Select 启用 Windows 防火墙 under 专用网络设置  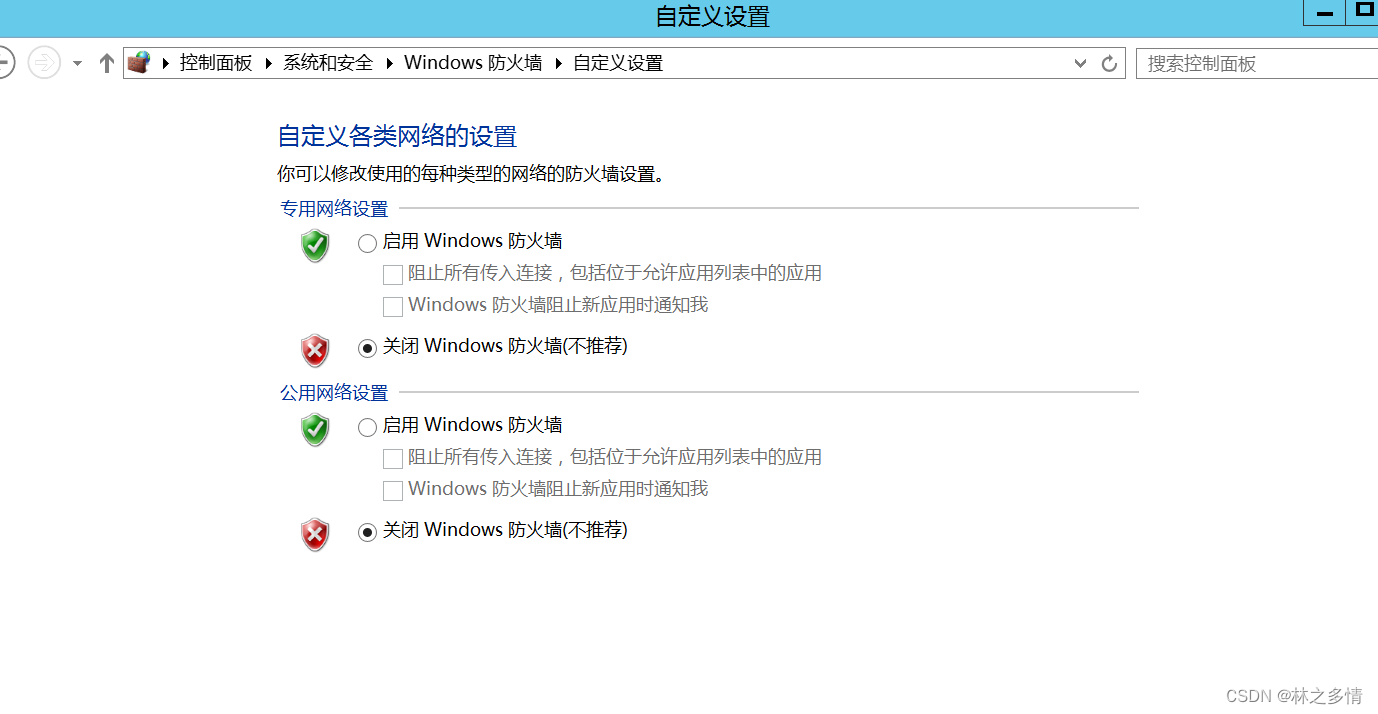click(367, 243)
